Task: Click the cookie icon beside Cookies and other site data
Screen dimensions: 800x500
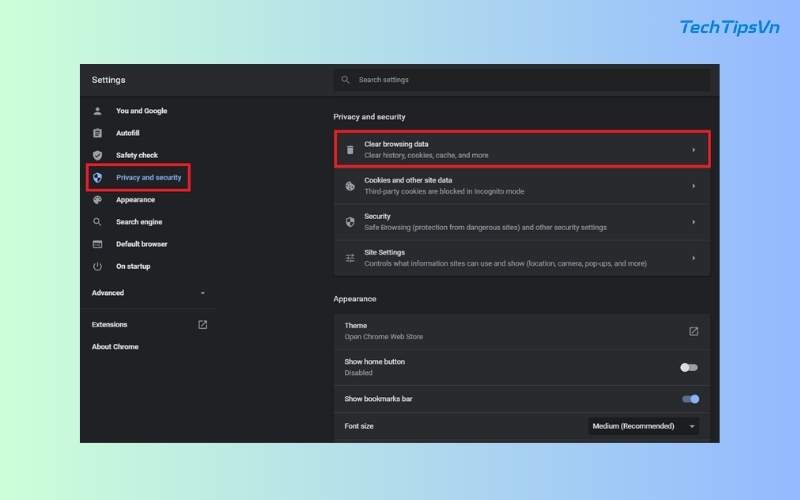Action: [x=350, y=186]
